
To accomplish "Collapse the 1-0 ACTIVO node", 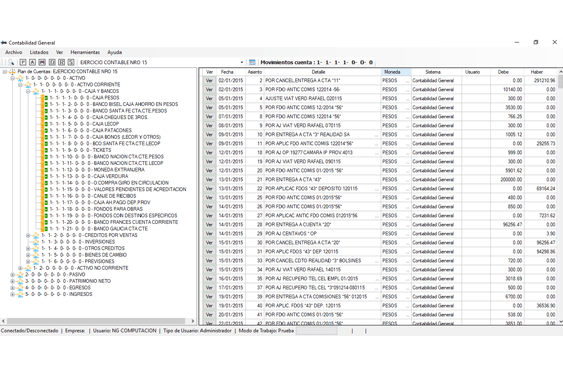I will pos(13,78).
